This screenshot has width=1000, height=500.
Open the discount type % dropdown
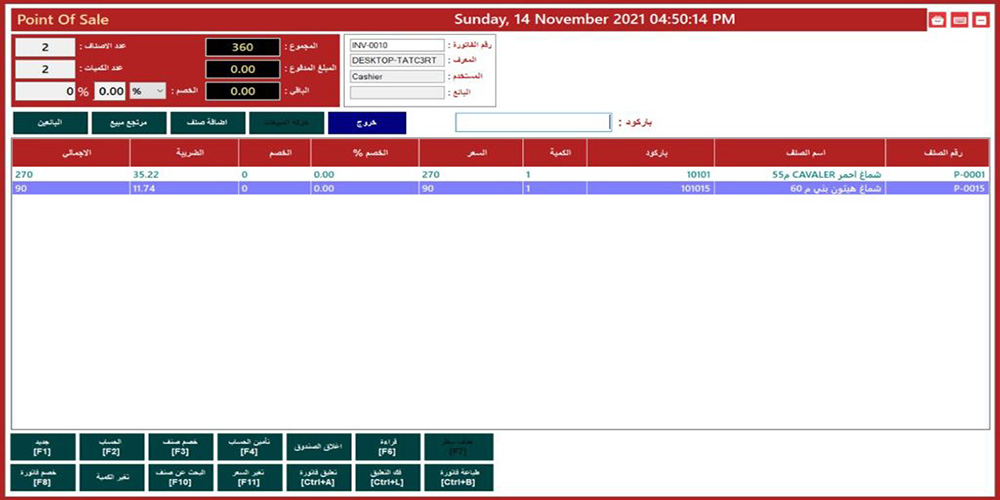(147, 91)
